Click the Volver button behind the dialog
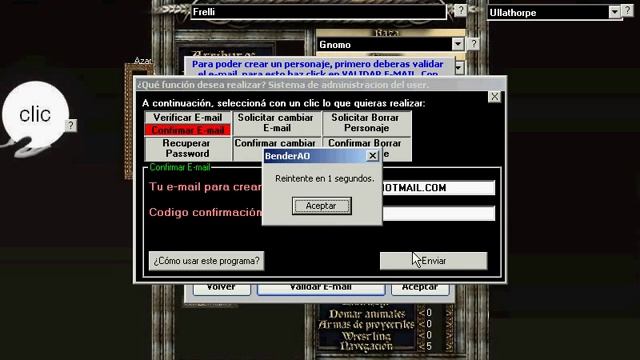 pos(221,289)
